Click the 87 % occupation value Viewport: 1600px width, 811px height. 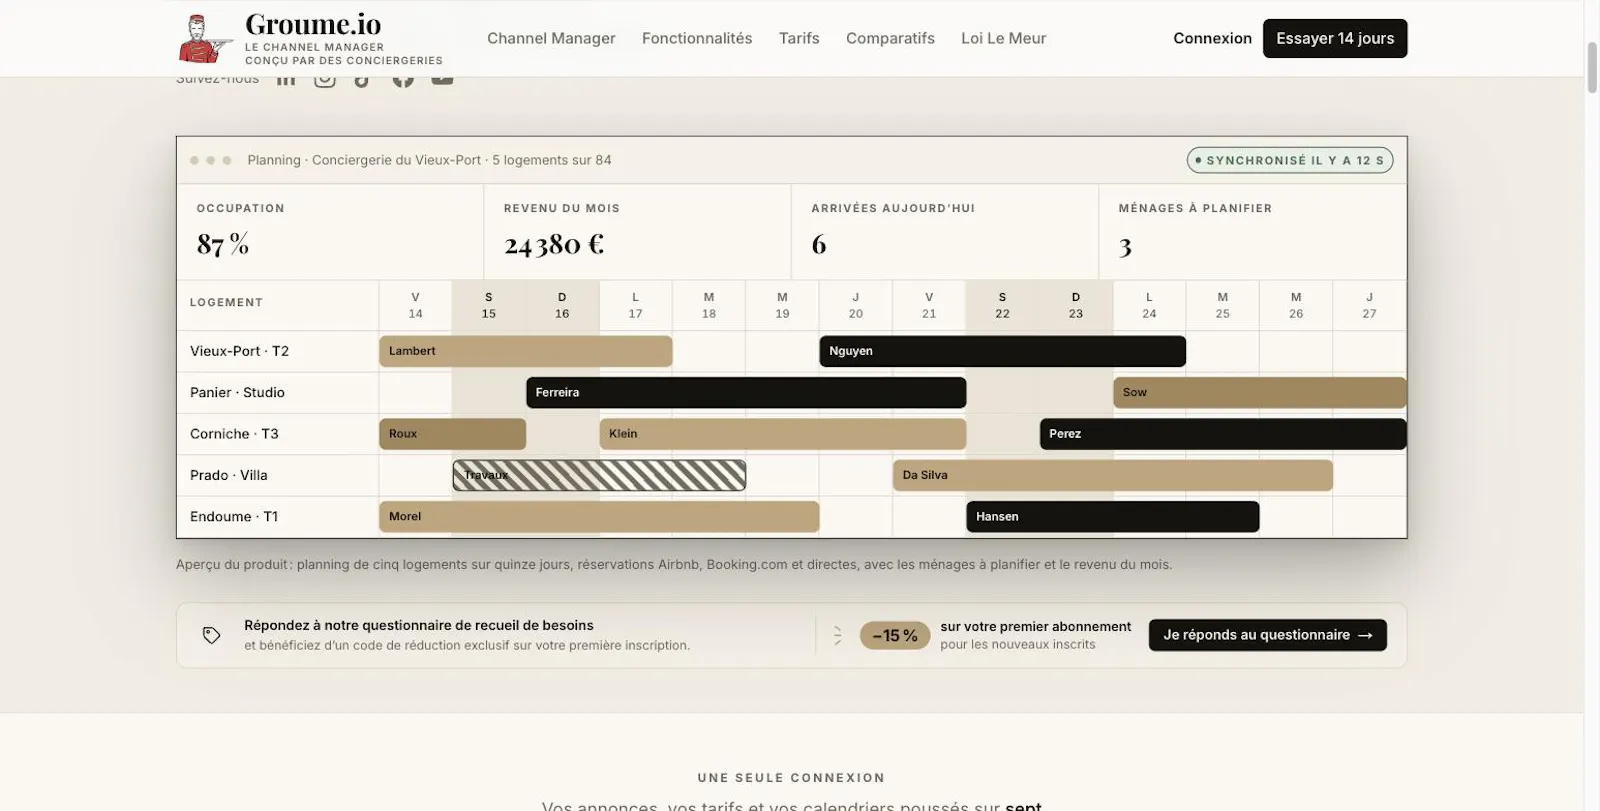(x=223, y=244)
